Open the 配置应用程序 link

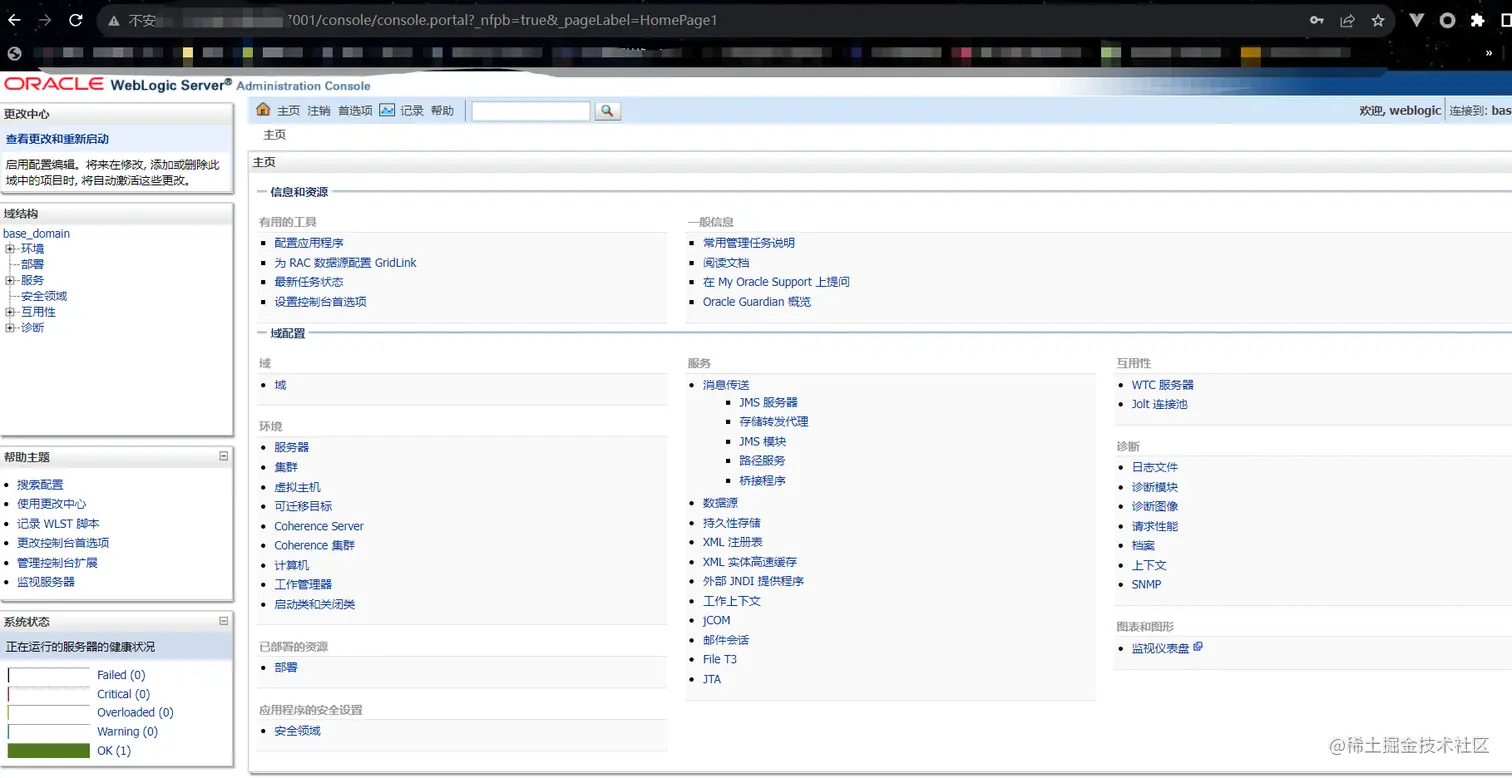point(309,243)
